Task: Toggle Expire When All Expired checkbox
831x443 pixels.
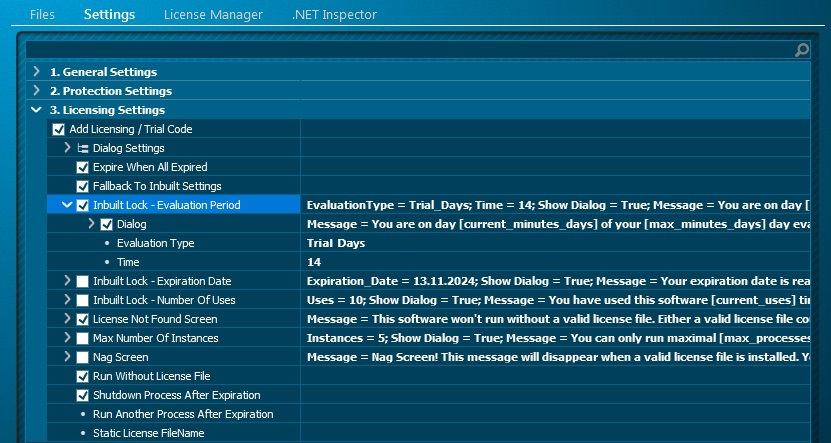Action: point(83,167)
